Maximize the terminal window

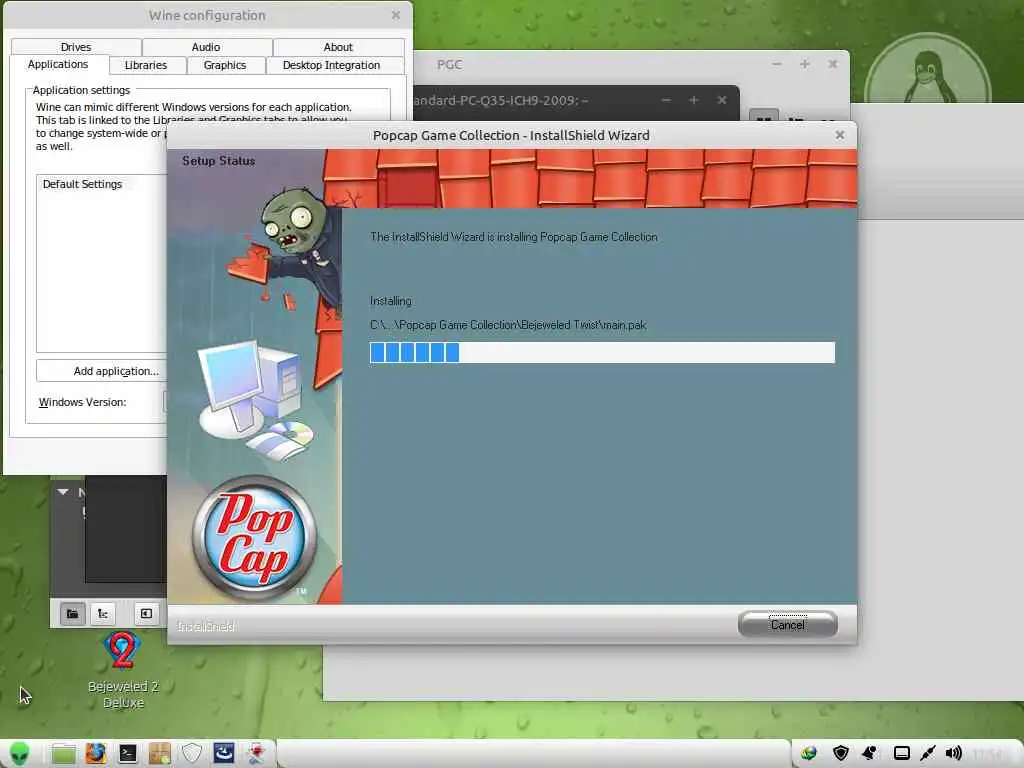point(694,100)
